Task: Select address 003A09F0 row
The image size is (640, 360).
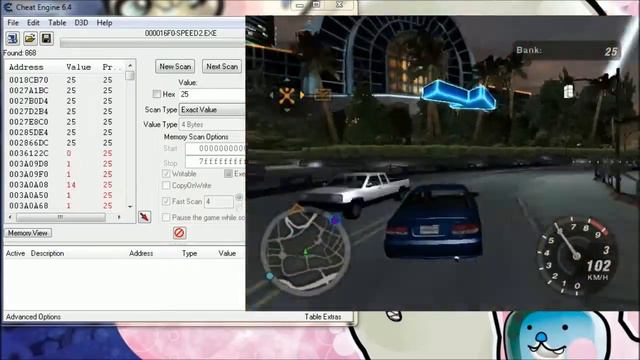Action: click(65, 174)
